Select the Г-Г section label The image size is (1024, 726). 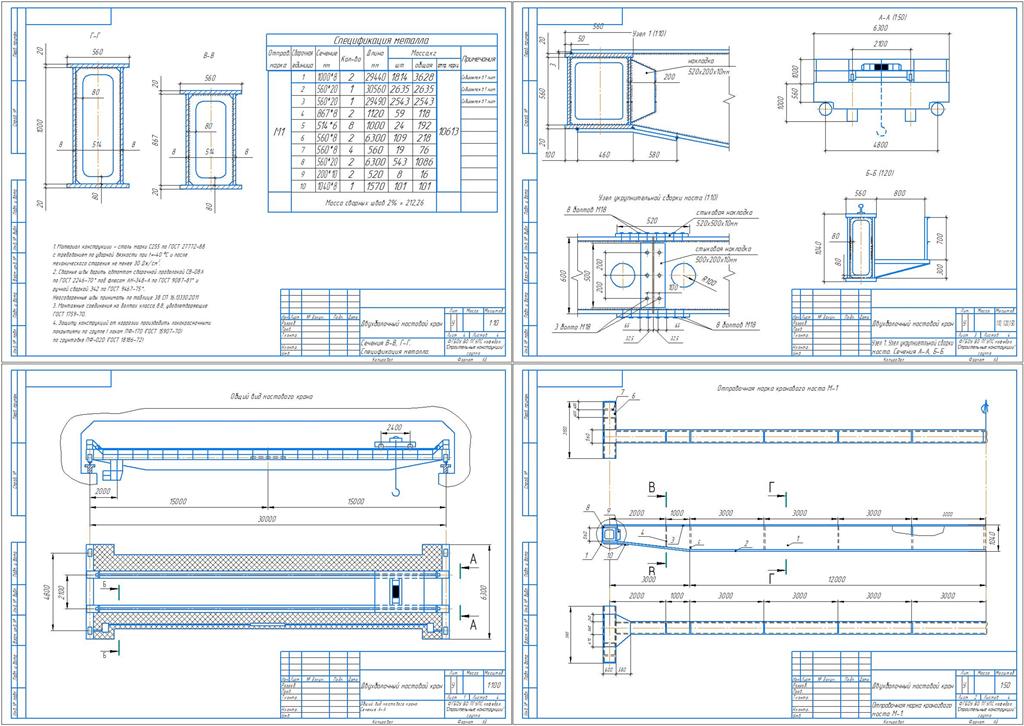click(97, 37)
